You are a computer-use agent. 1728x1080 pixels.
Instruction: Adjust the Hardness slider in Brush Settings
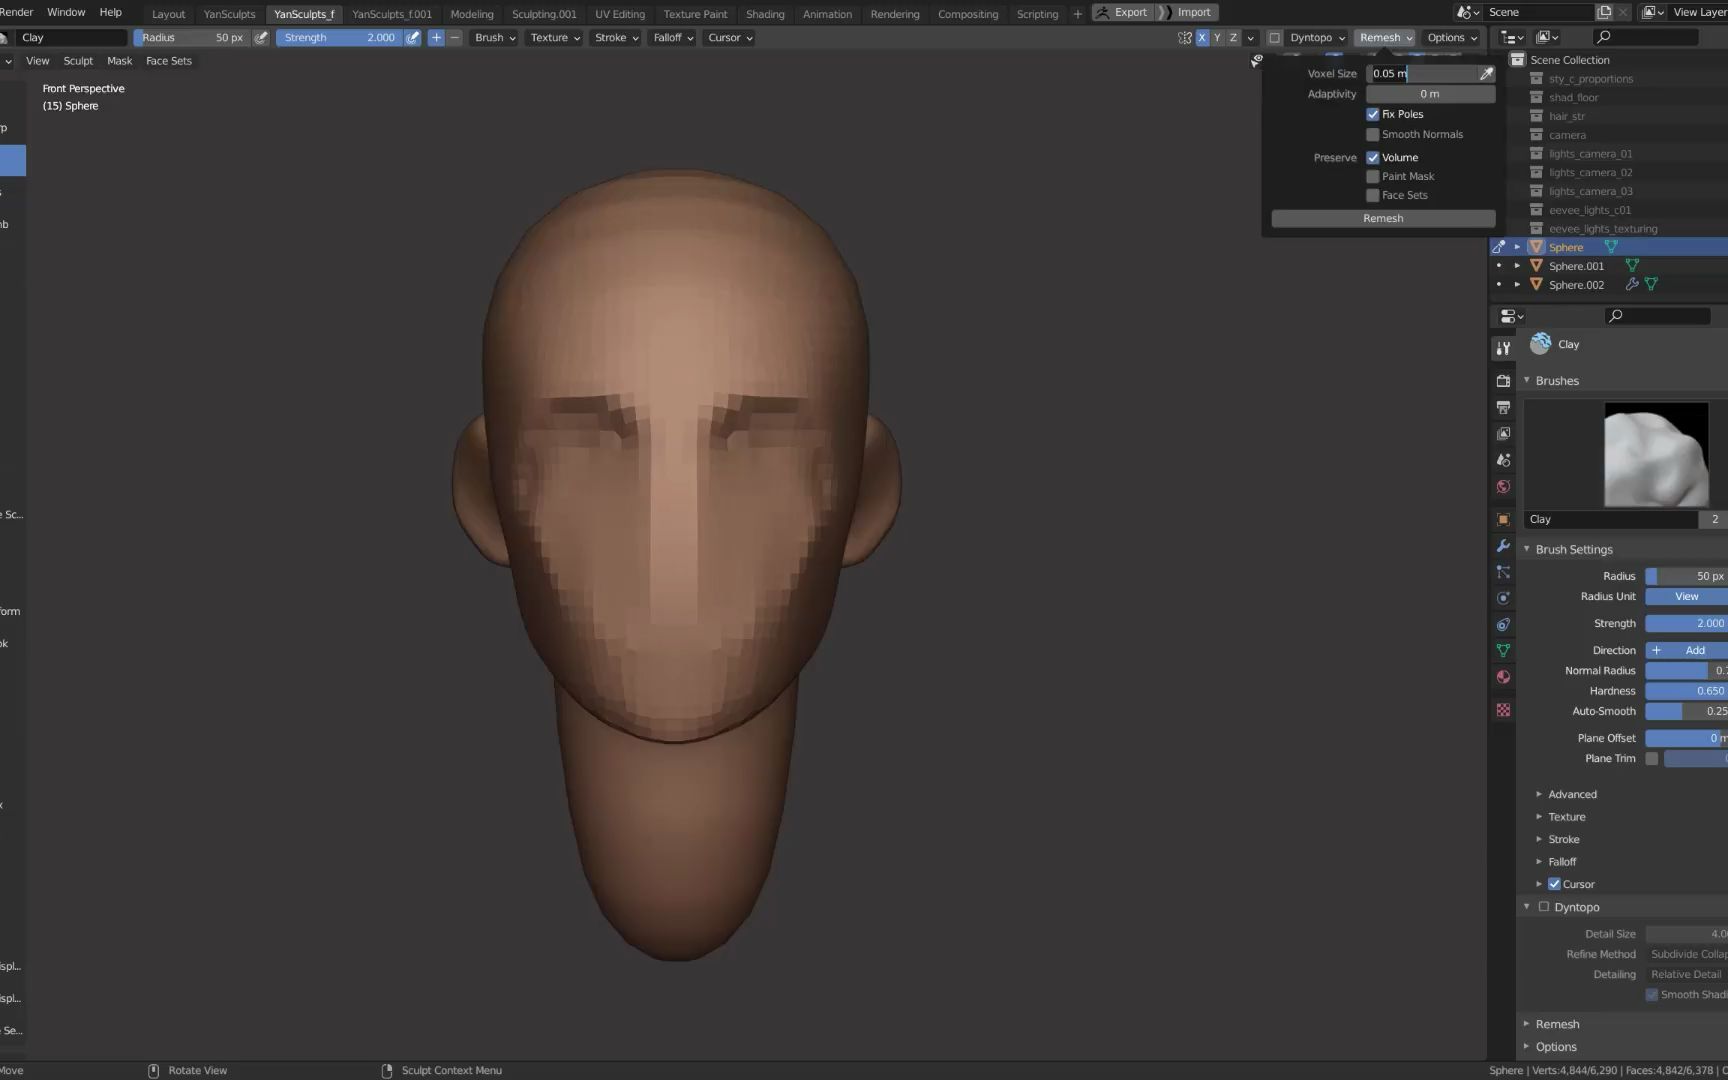pyautogui.click(x=1686, y=691)
